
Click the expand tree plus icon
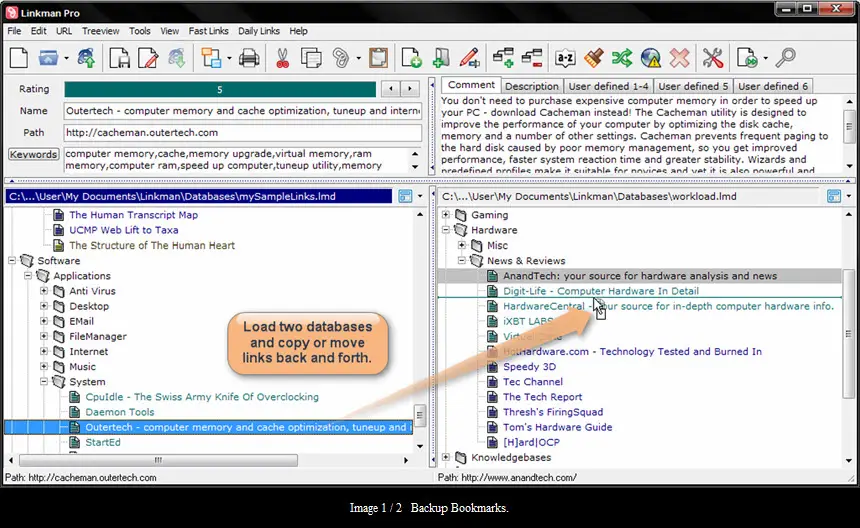[x=503, y=58]
